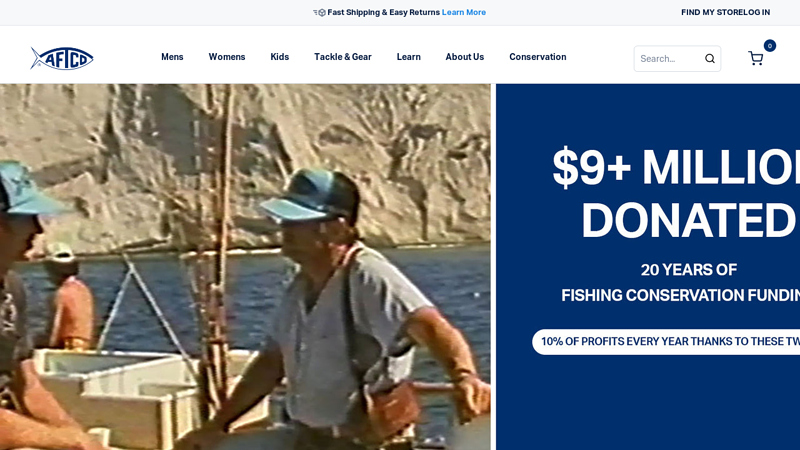This screenshot has width=800, height=450.
Task: Click the cart item count badge
Action: point(770,46)
